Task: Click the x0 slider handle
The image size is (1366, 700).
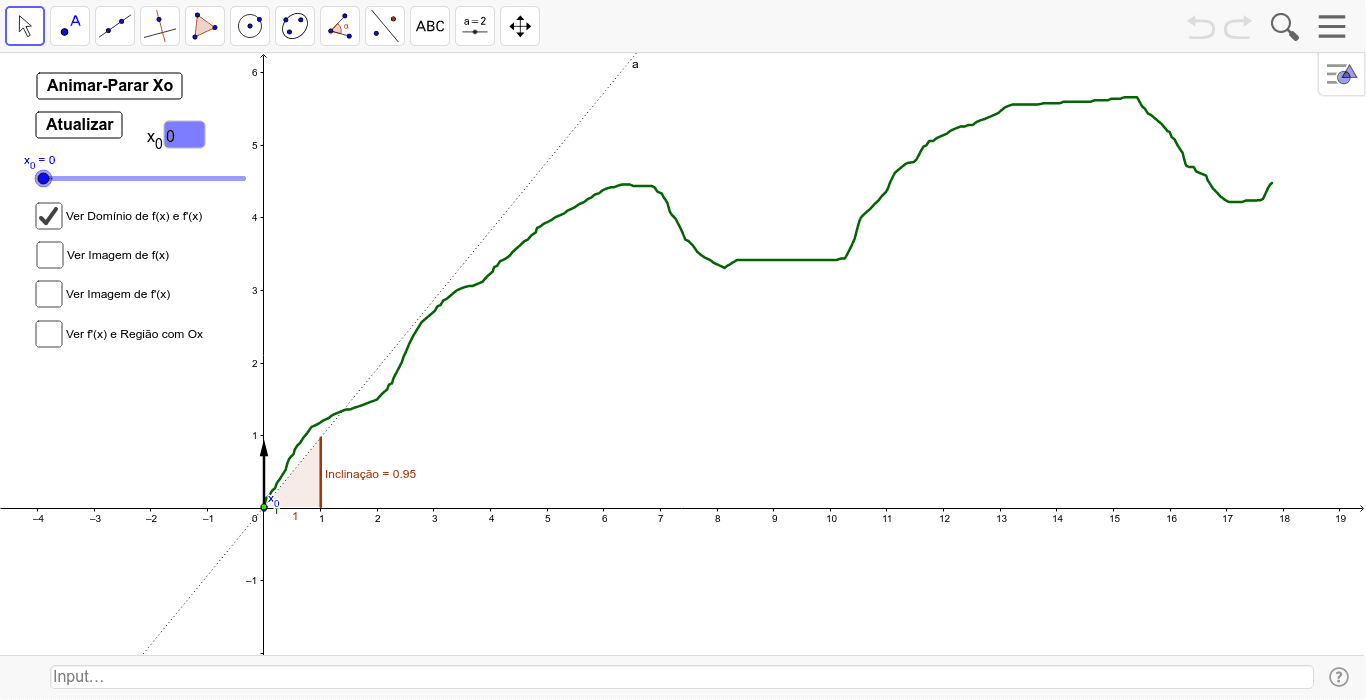Action: [43, 178]
